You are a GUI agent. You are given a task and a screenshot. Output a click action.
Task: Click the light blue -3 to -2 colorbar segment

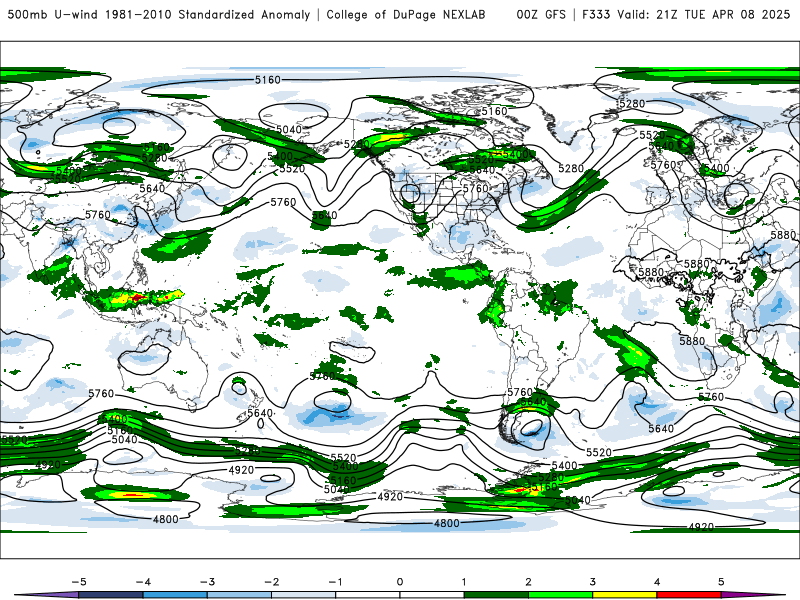tap(239, 595)
